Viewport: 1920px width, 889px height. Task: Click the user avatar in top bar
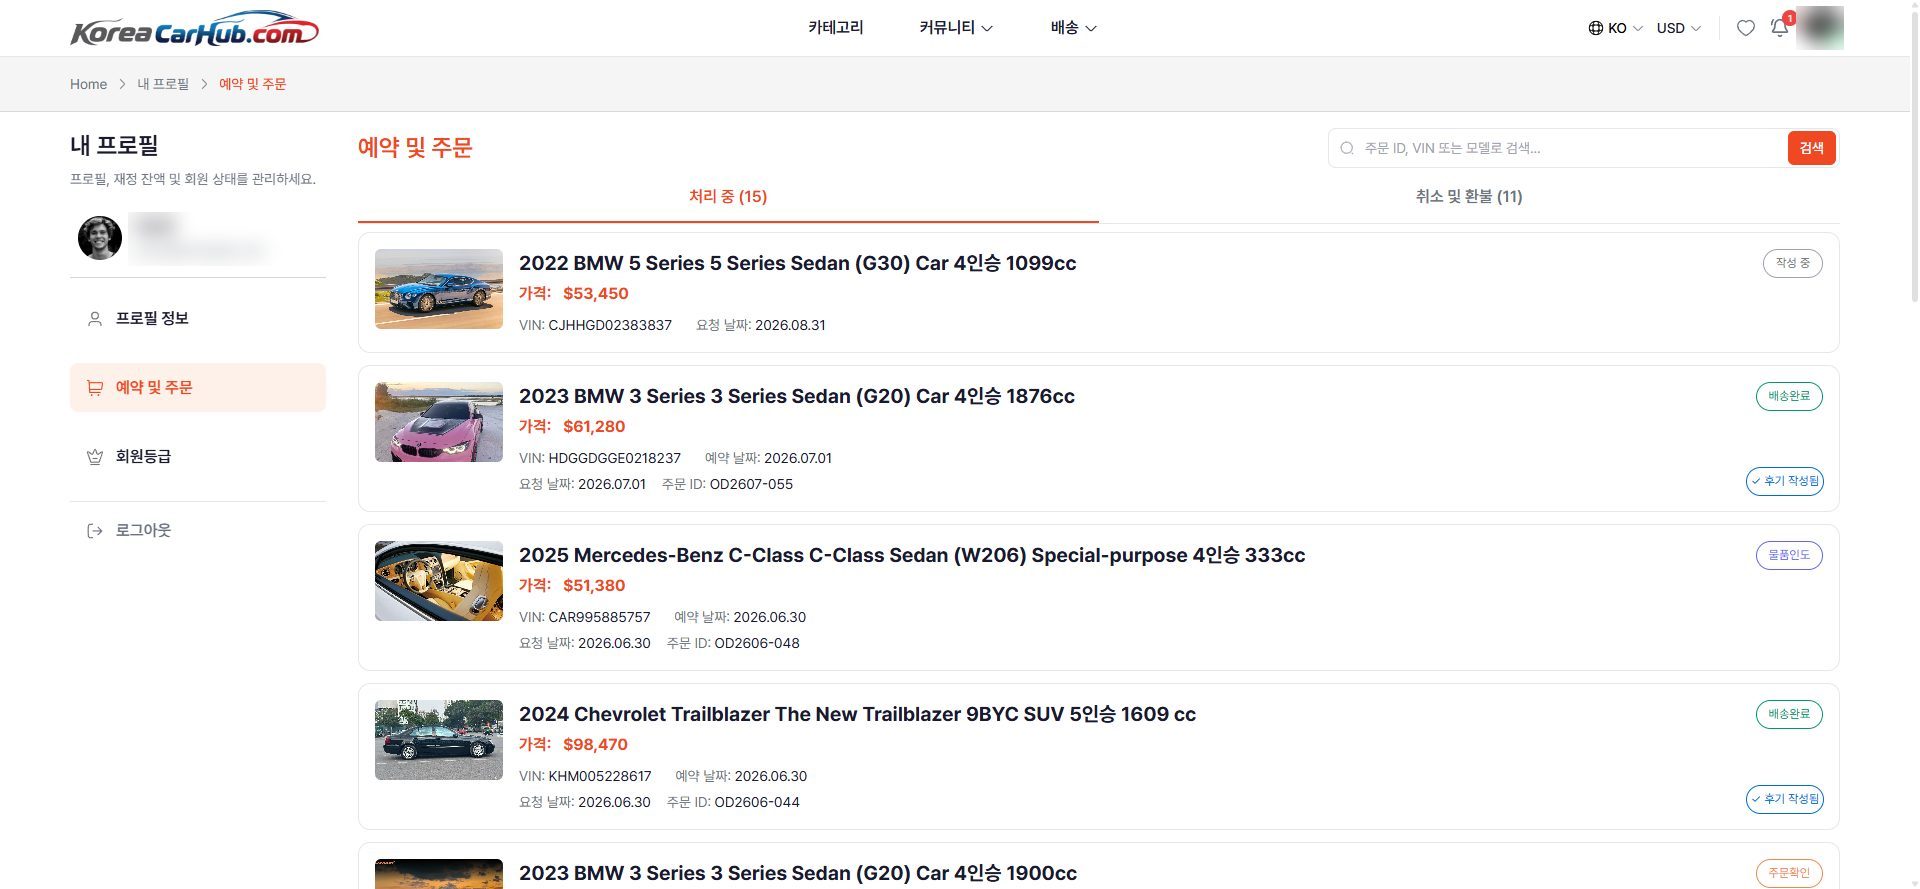(1819, 28)
